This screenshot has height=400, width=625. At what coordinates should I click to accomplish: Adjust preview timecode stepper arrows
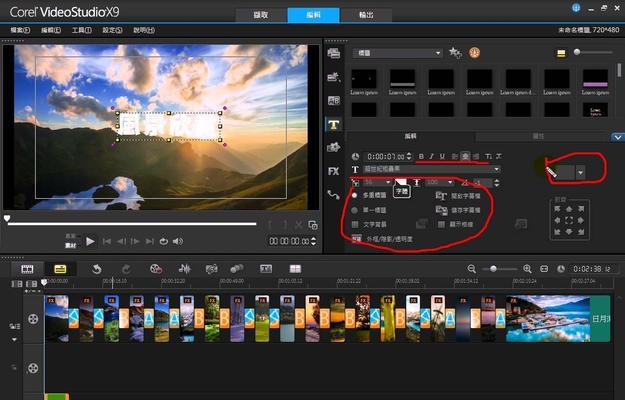click(314, 241)
